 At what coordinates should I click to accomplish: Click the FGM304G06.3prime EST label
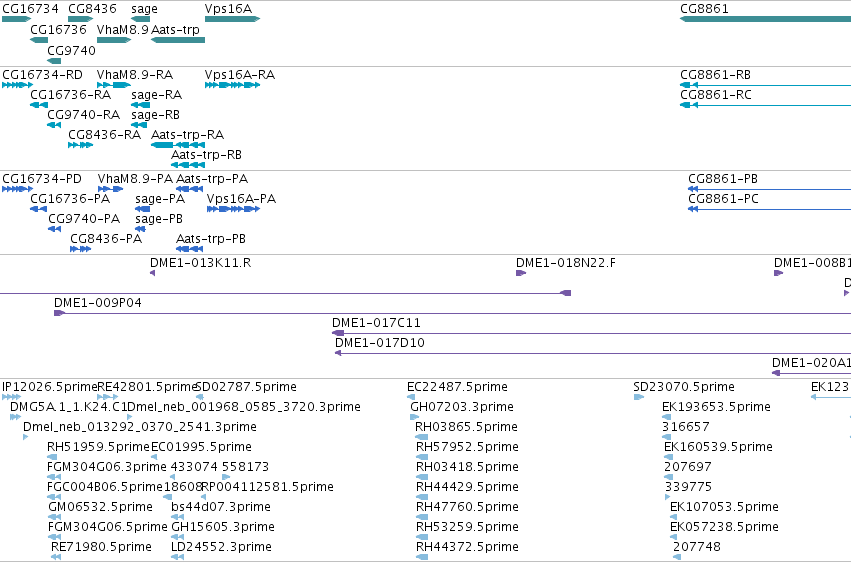pyautogui.click(x=107, y=468)
